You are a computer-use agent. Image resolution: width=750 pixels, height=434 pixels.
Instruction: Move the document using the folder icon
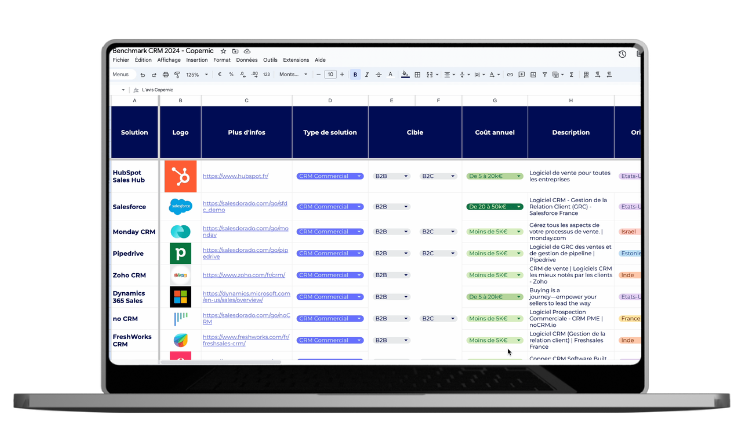pyautogui.click(x=235, y=51)
